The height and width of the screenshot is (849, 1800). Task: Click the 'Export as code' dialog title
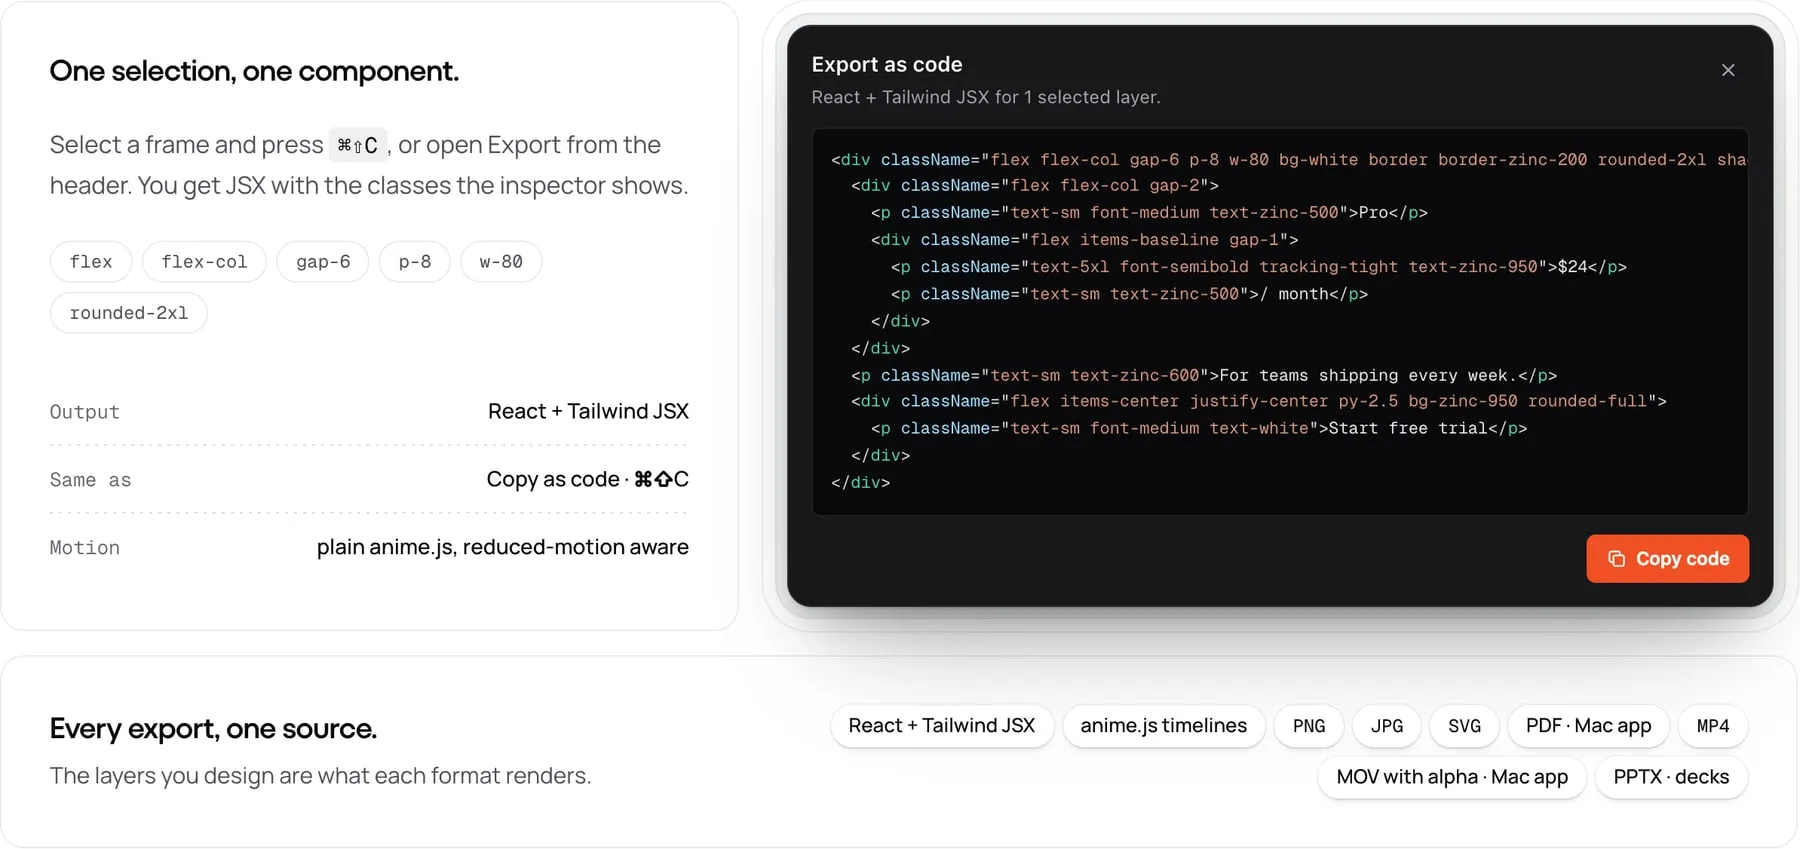point(887,65)
